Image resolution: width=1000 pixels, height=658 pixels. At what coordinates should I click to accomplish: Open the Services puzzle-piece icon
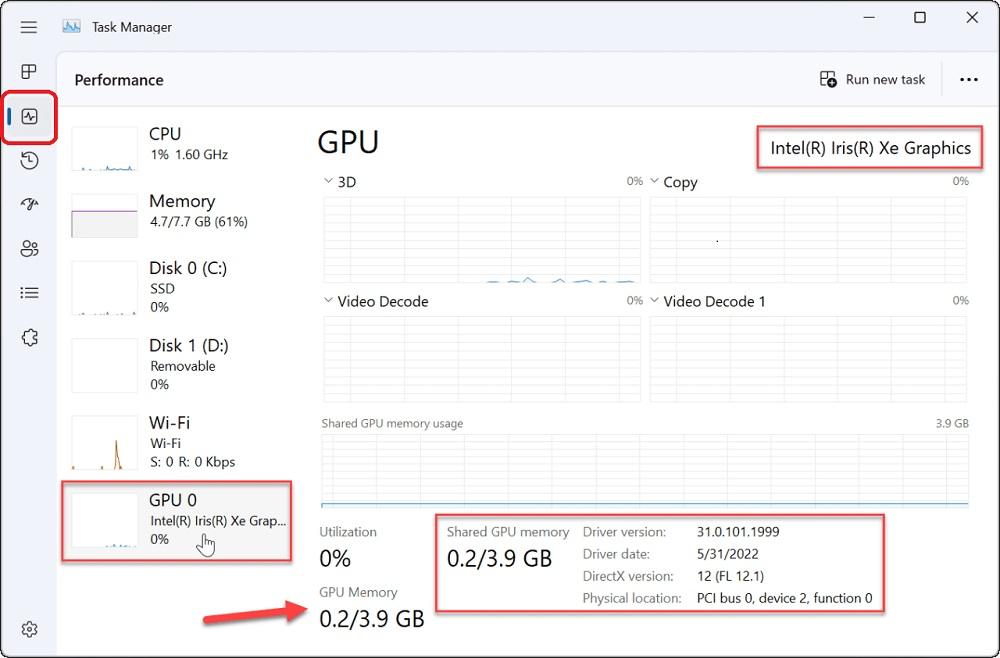click(29, 338)
